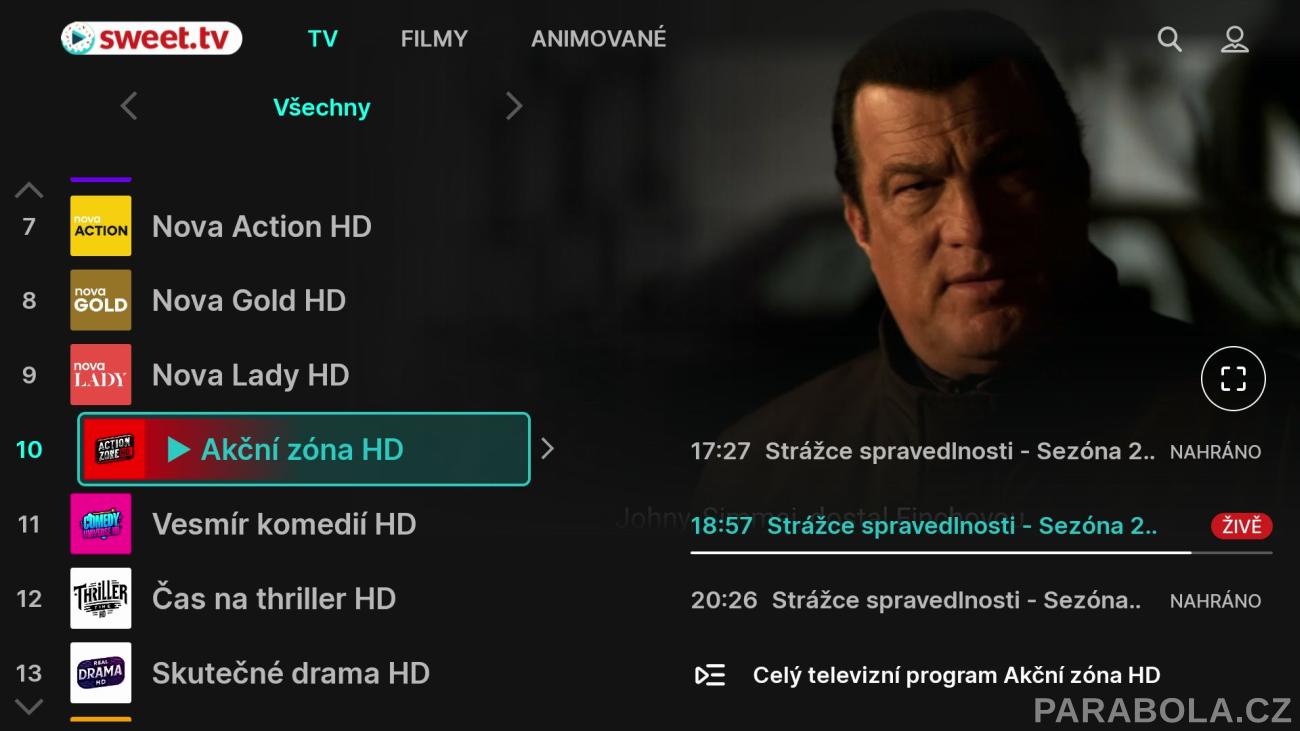
Task: Click the sweet.tv logo
Action: (x=151, y=38)
